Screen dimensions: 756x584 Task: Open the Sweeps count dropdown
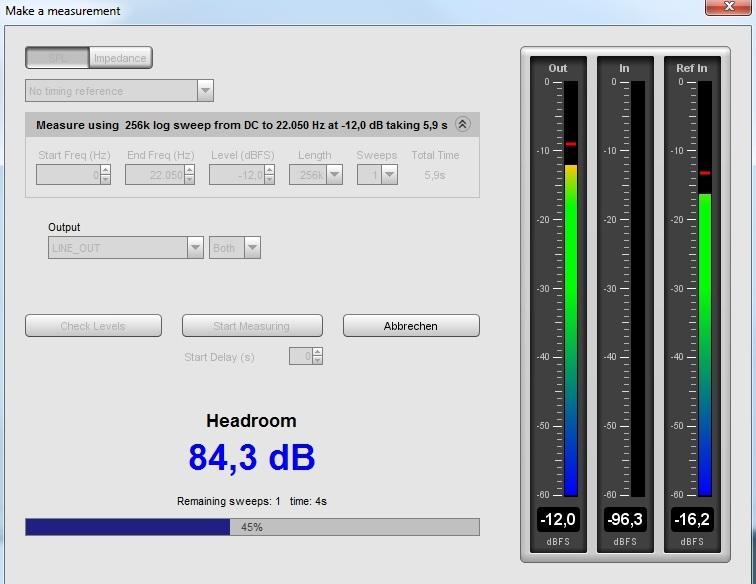[377, 175]
